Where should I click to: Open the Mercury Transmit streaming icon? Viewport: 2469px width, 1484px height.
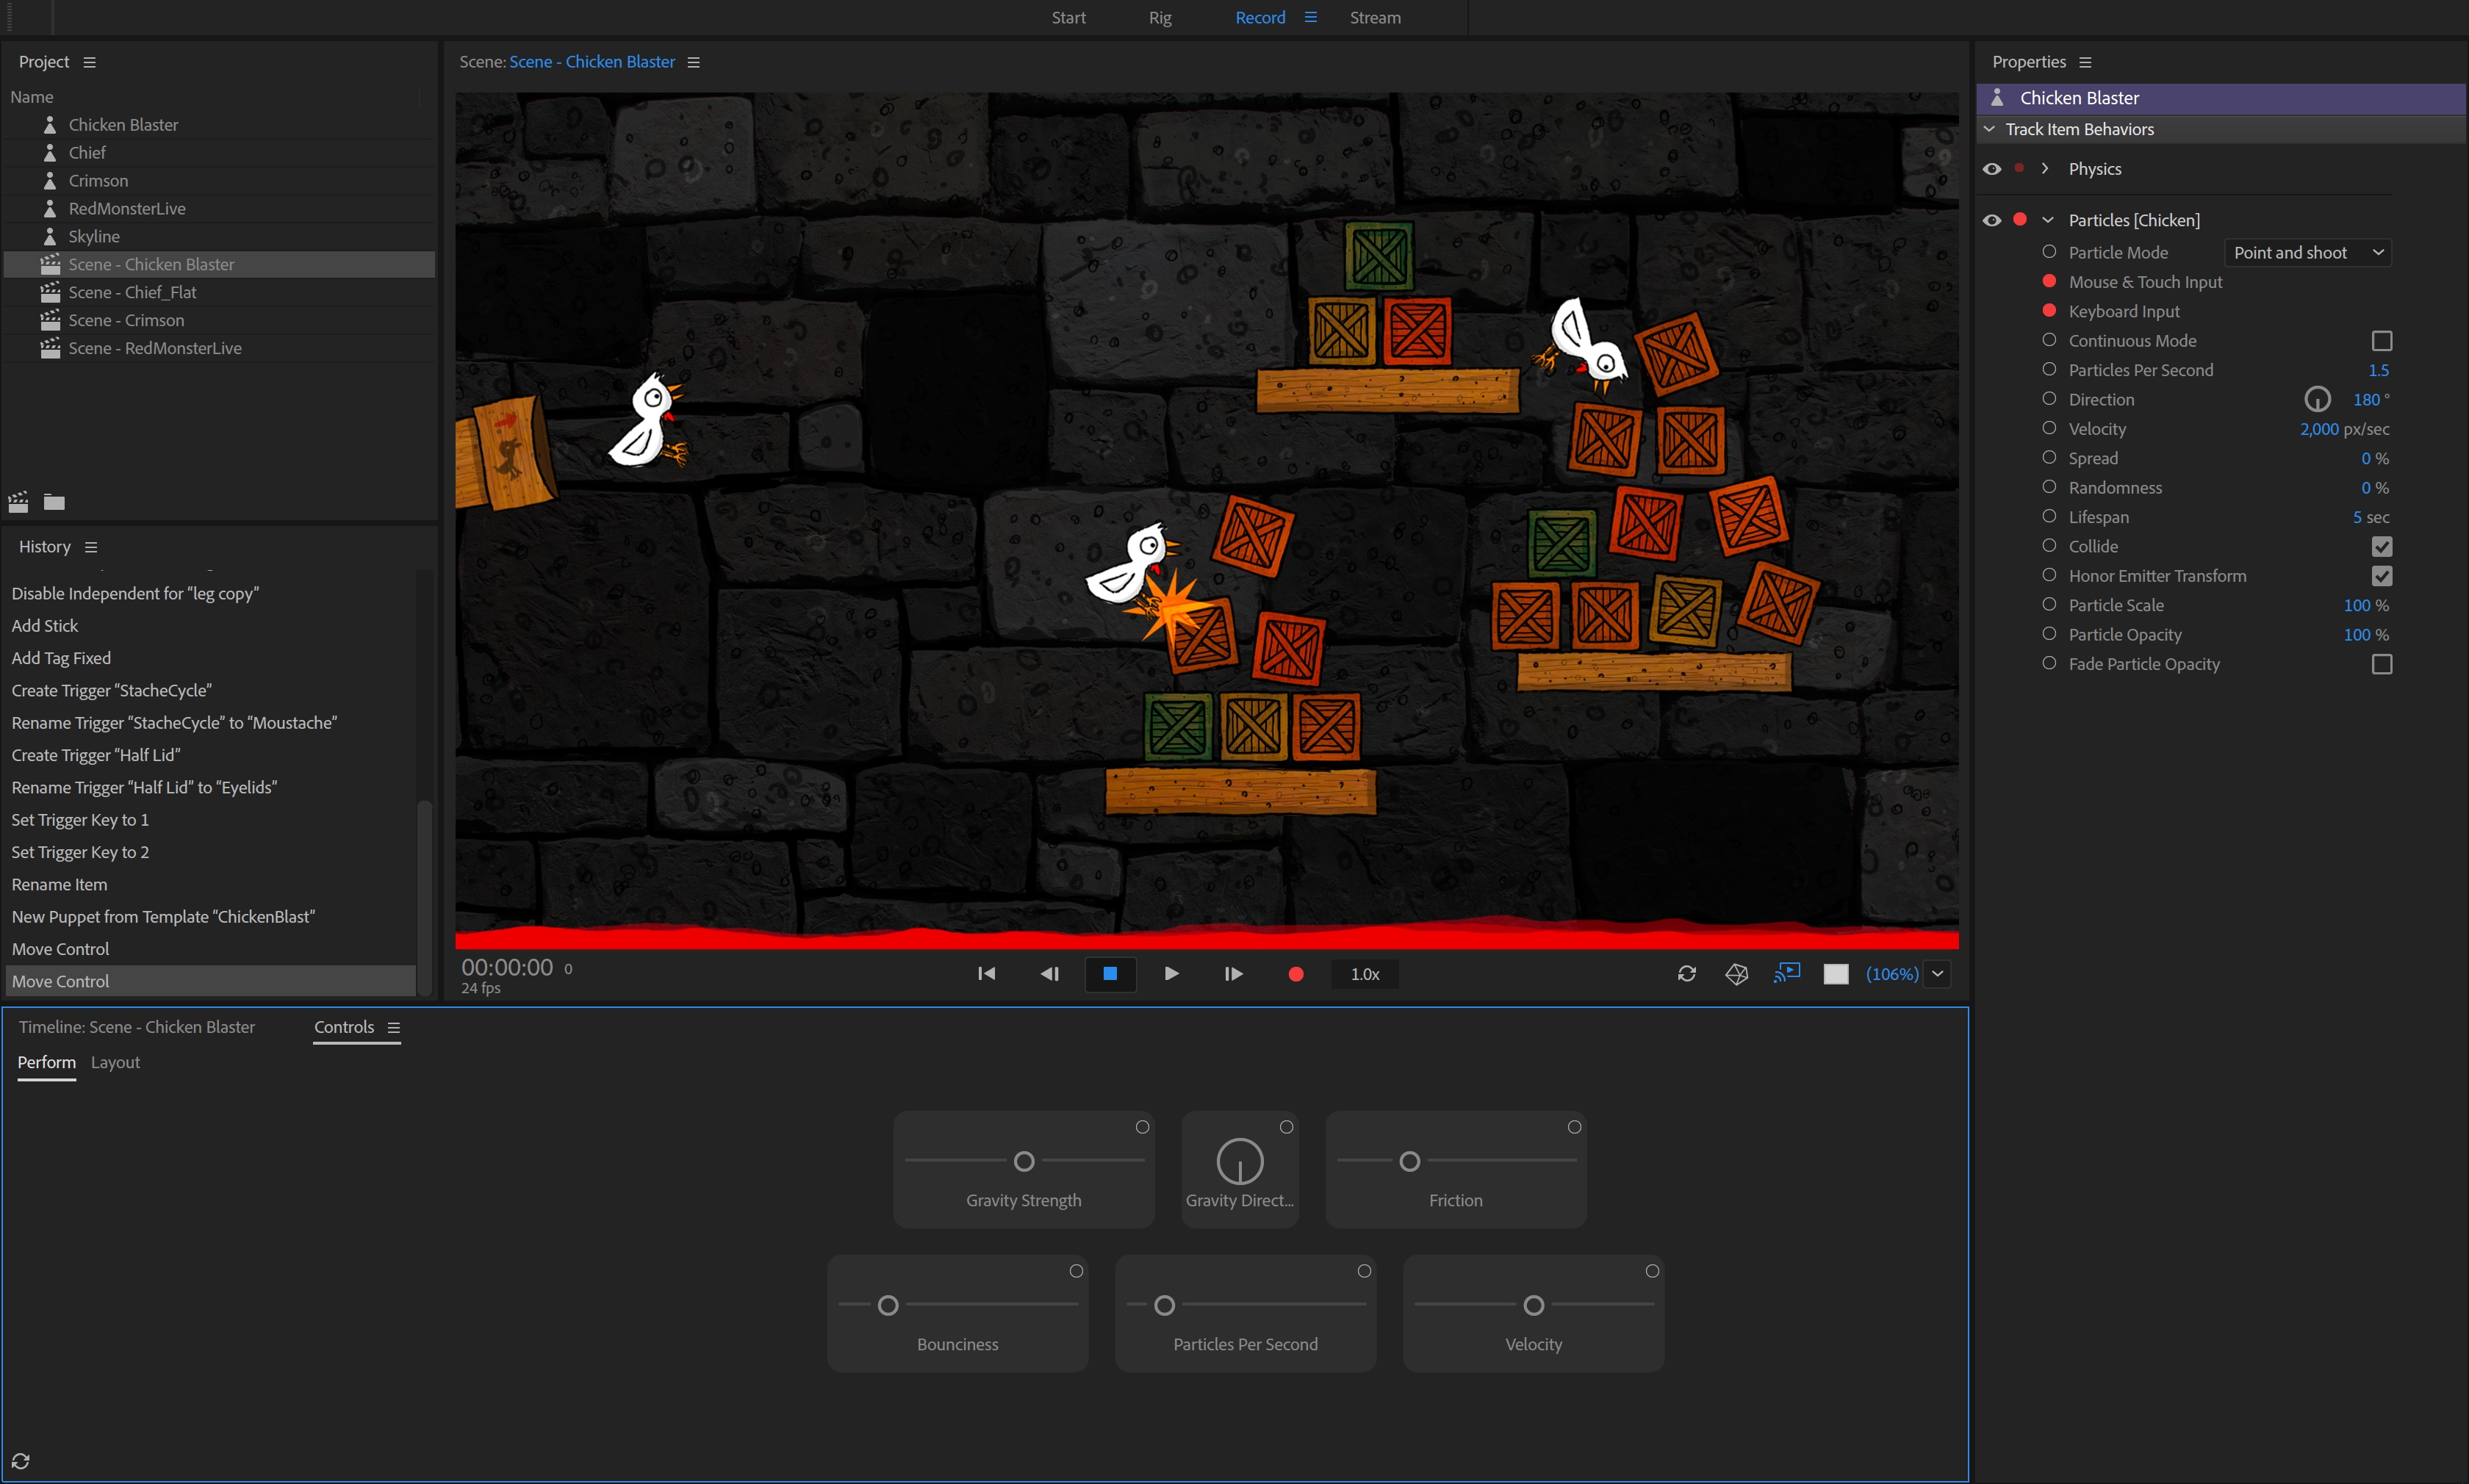pos(1787,972)
